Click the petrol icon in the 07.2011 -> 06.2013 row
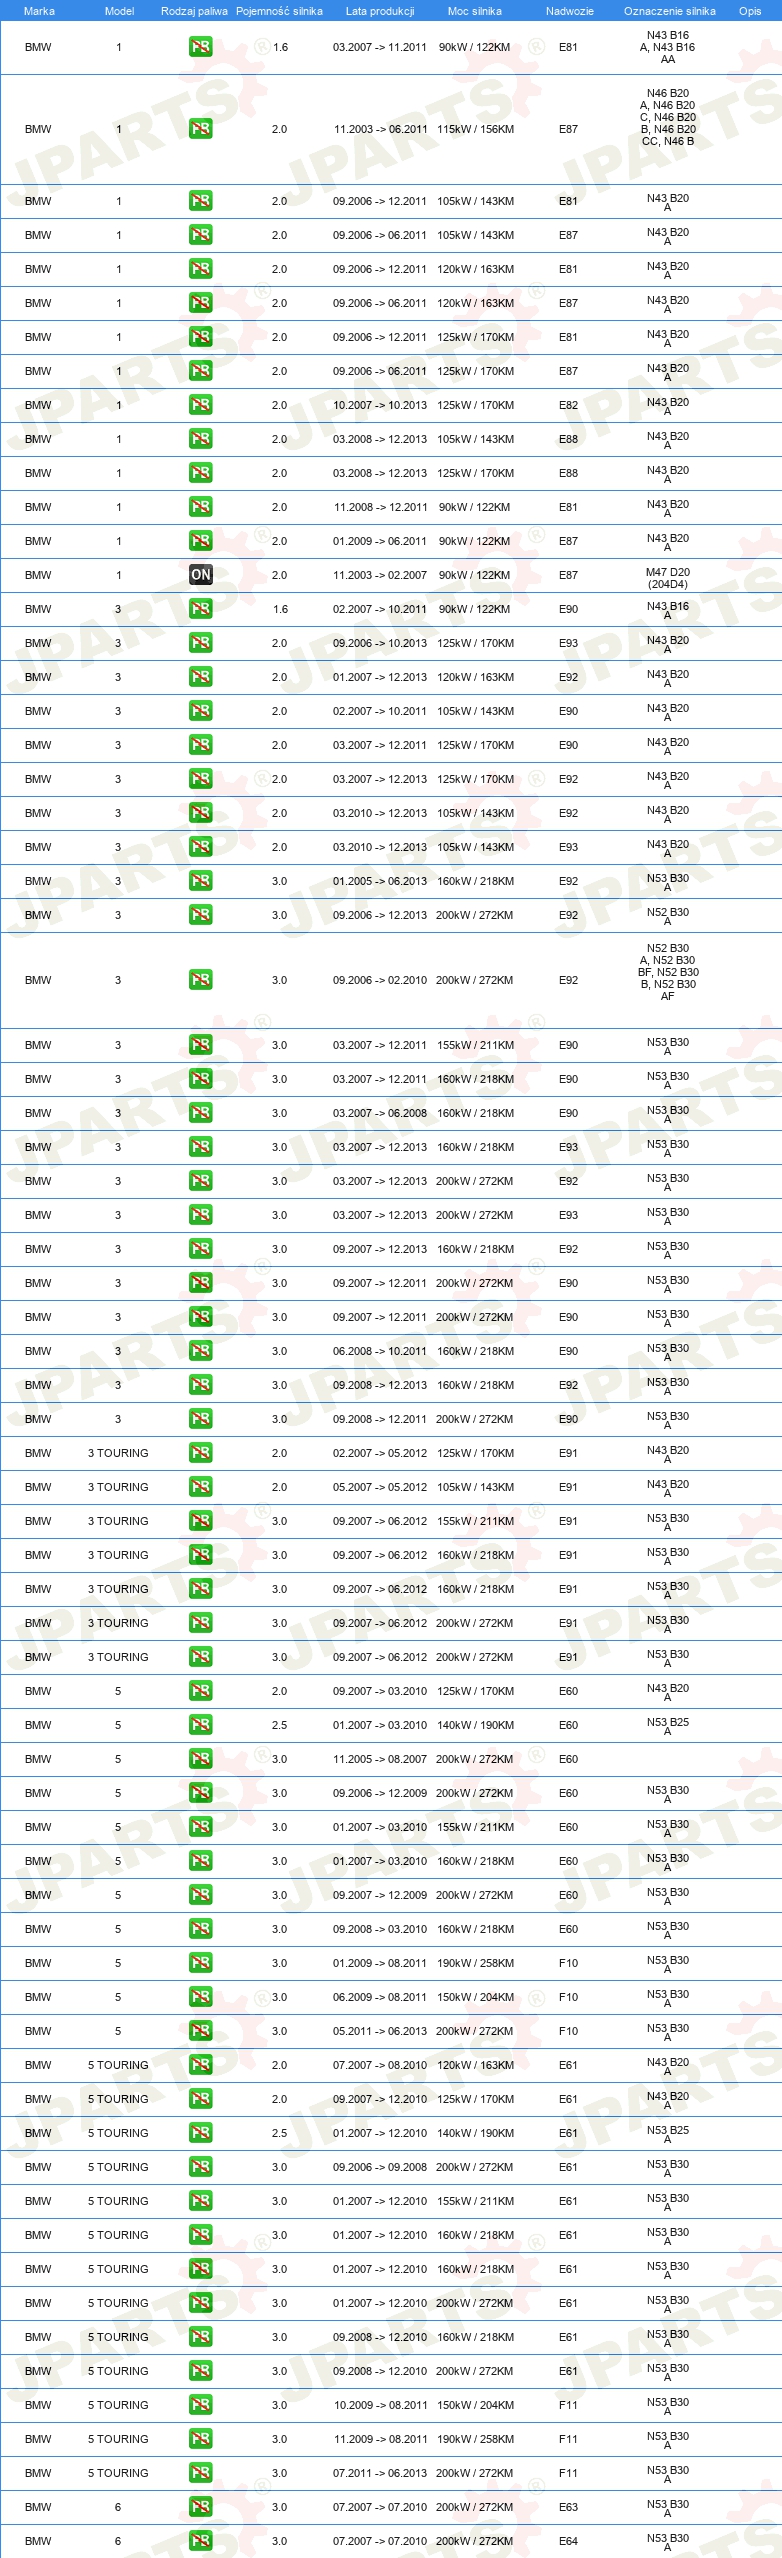This screenshot has height=2558, width=782. click(200, 2473)
